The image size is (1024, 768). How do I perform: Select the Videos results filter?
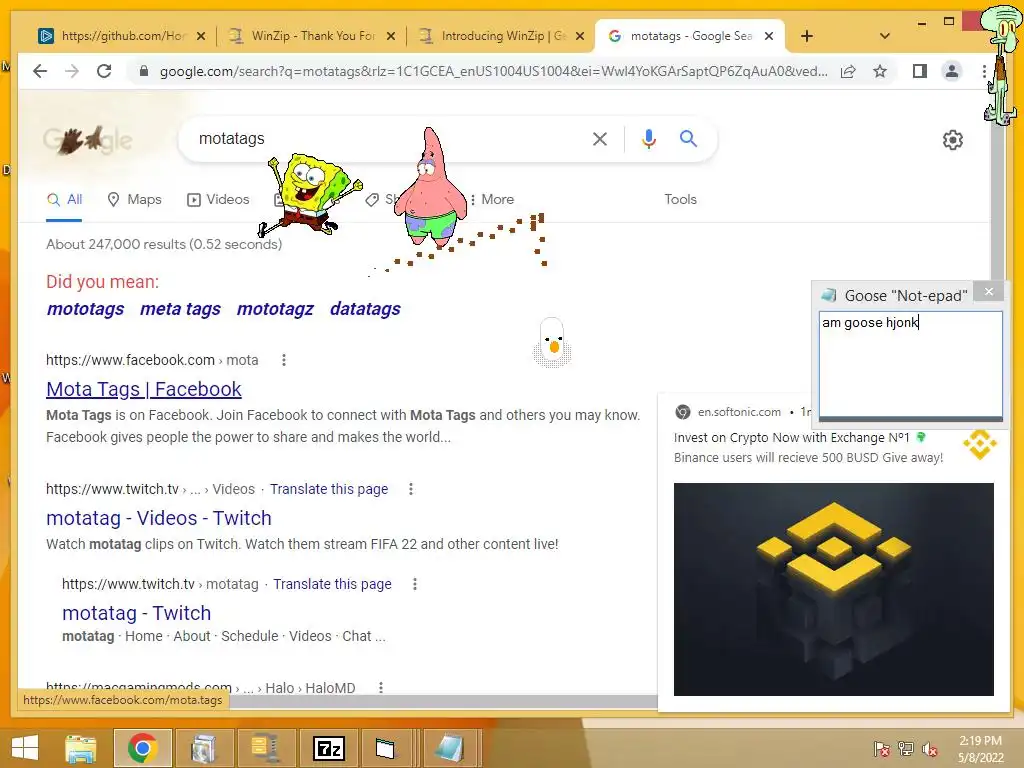click(218, 199)
